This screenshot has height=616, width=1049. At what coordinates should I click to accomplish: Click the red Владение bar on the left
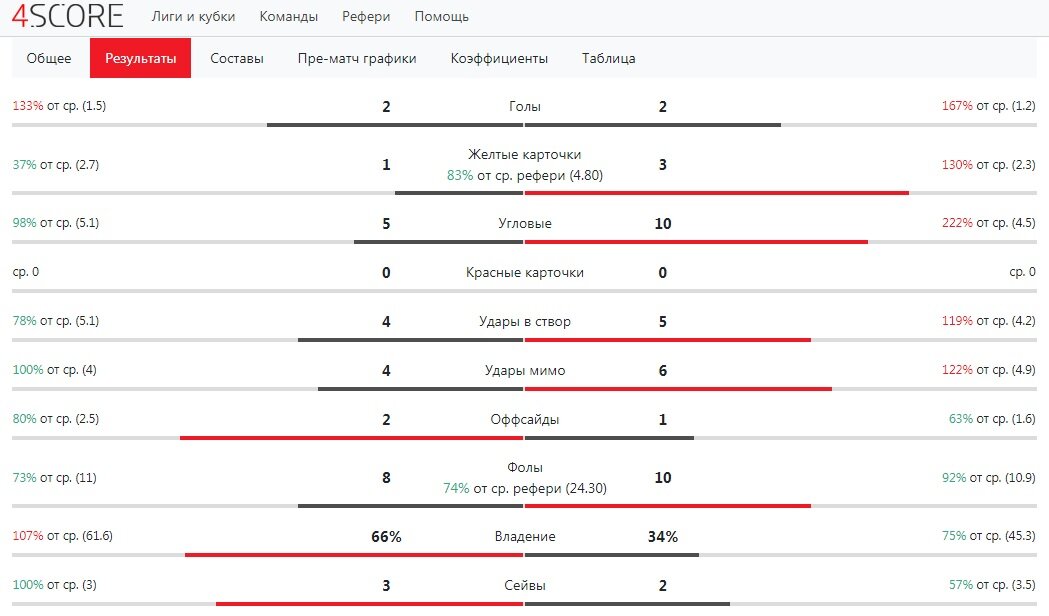pyautogui.click(x=354, y=554)
